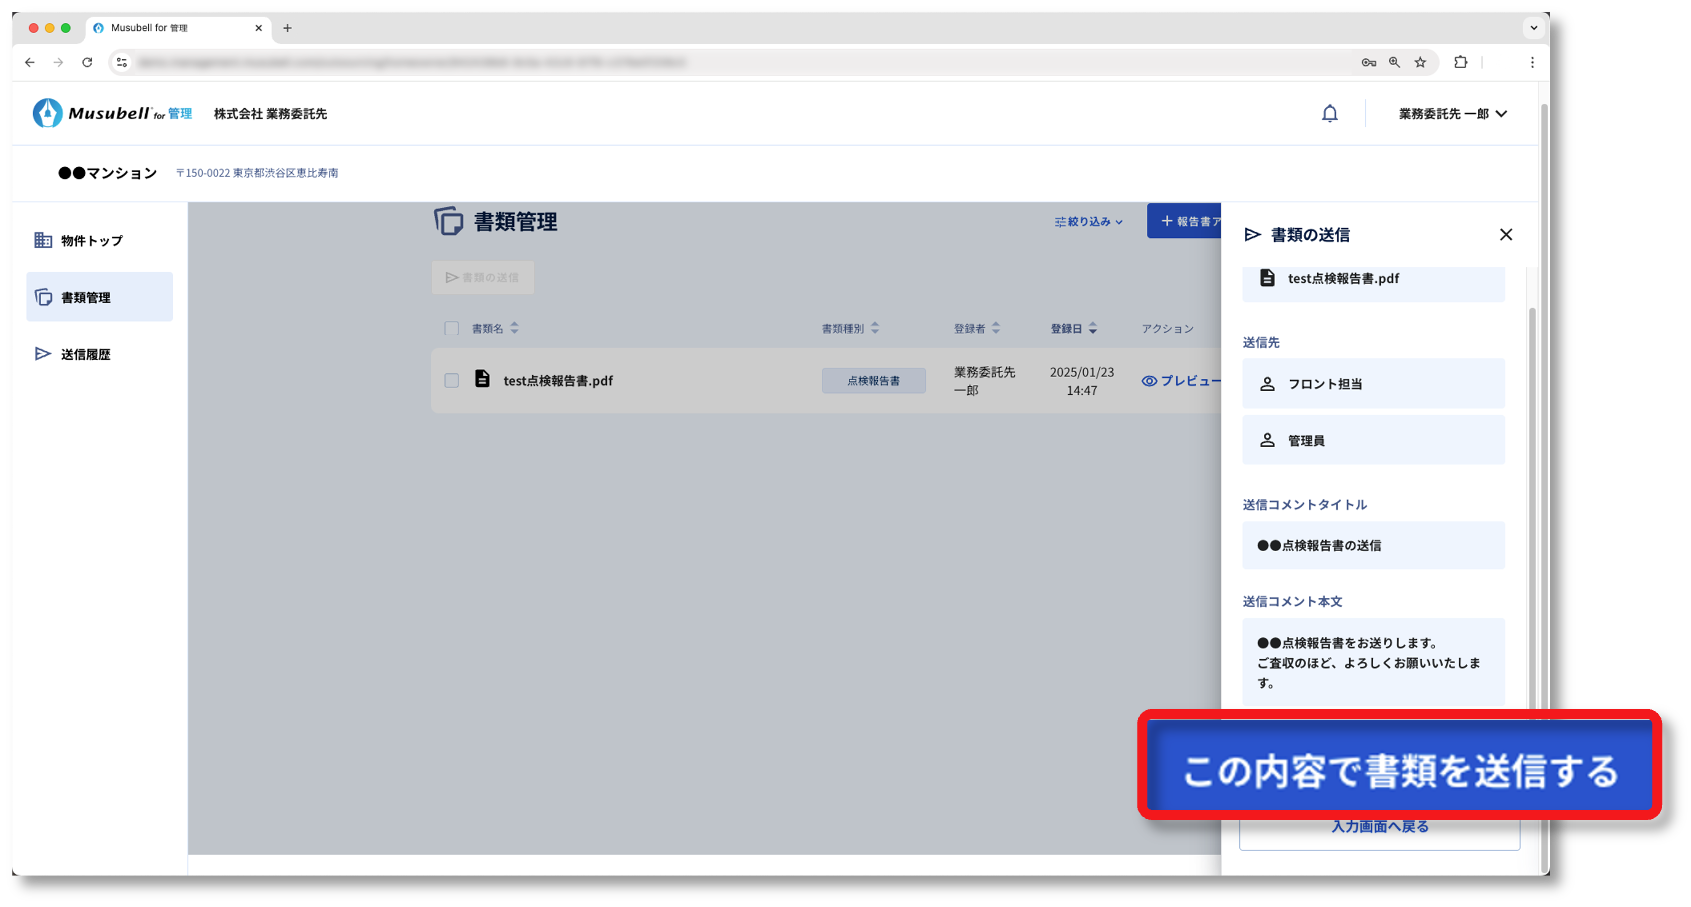Open the 業務委託先 一郎 user menu
The width and height of the screenshot is (1691, 907).
click(1452, 114)
